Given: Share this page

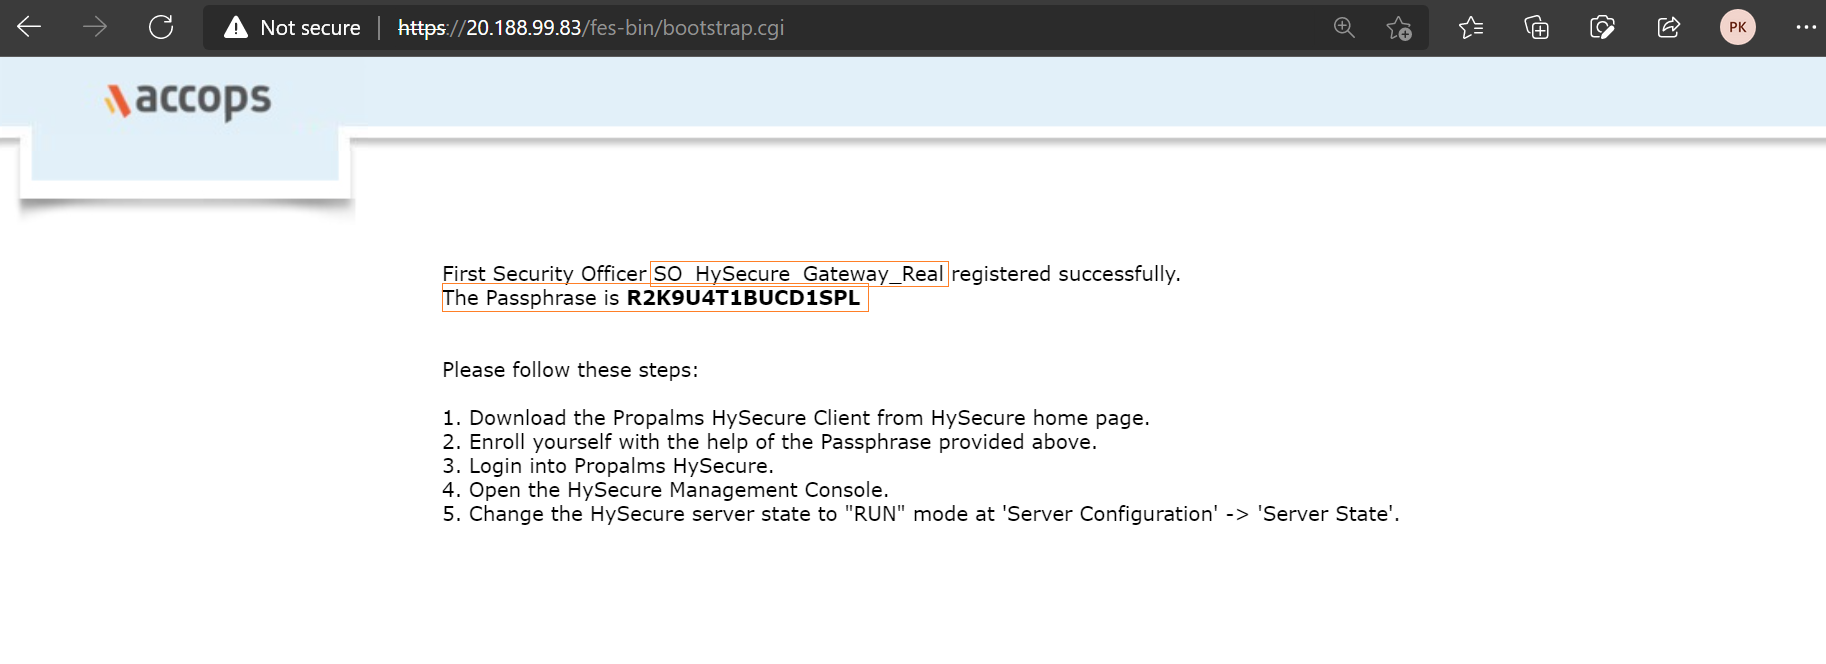Looking at the screenshot, I should tap(1669, 28).
